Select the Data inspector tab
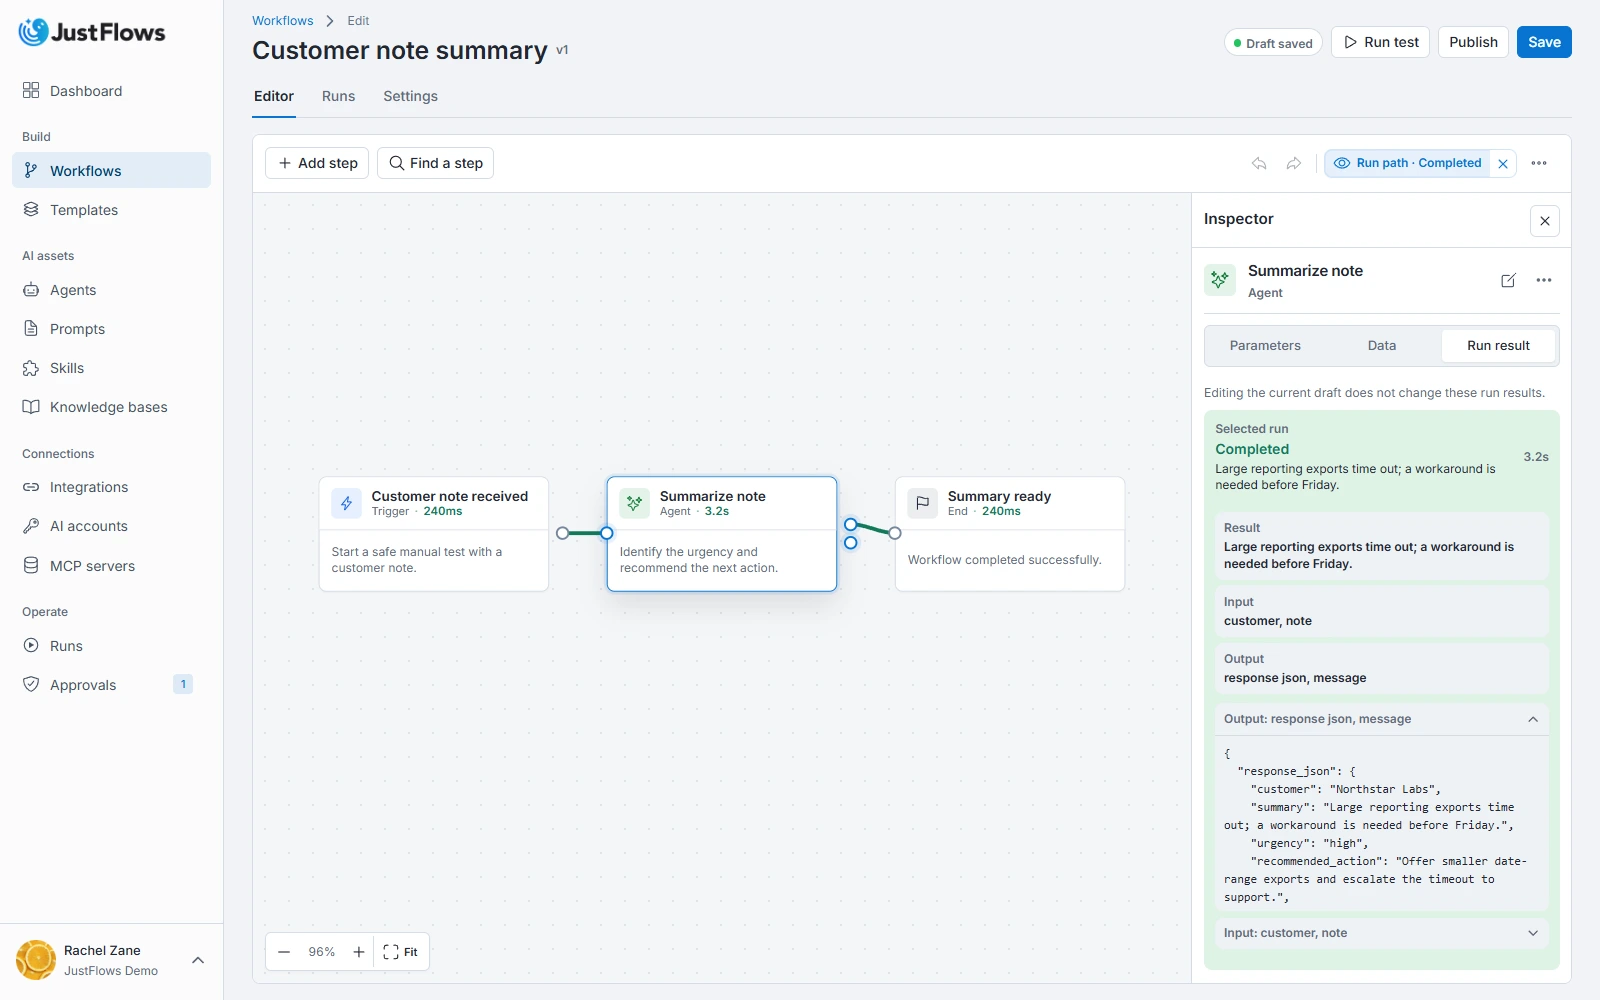The height and width of the screenshot is (1000, 1600). (x=1382, y=346)
